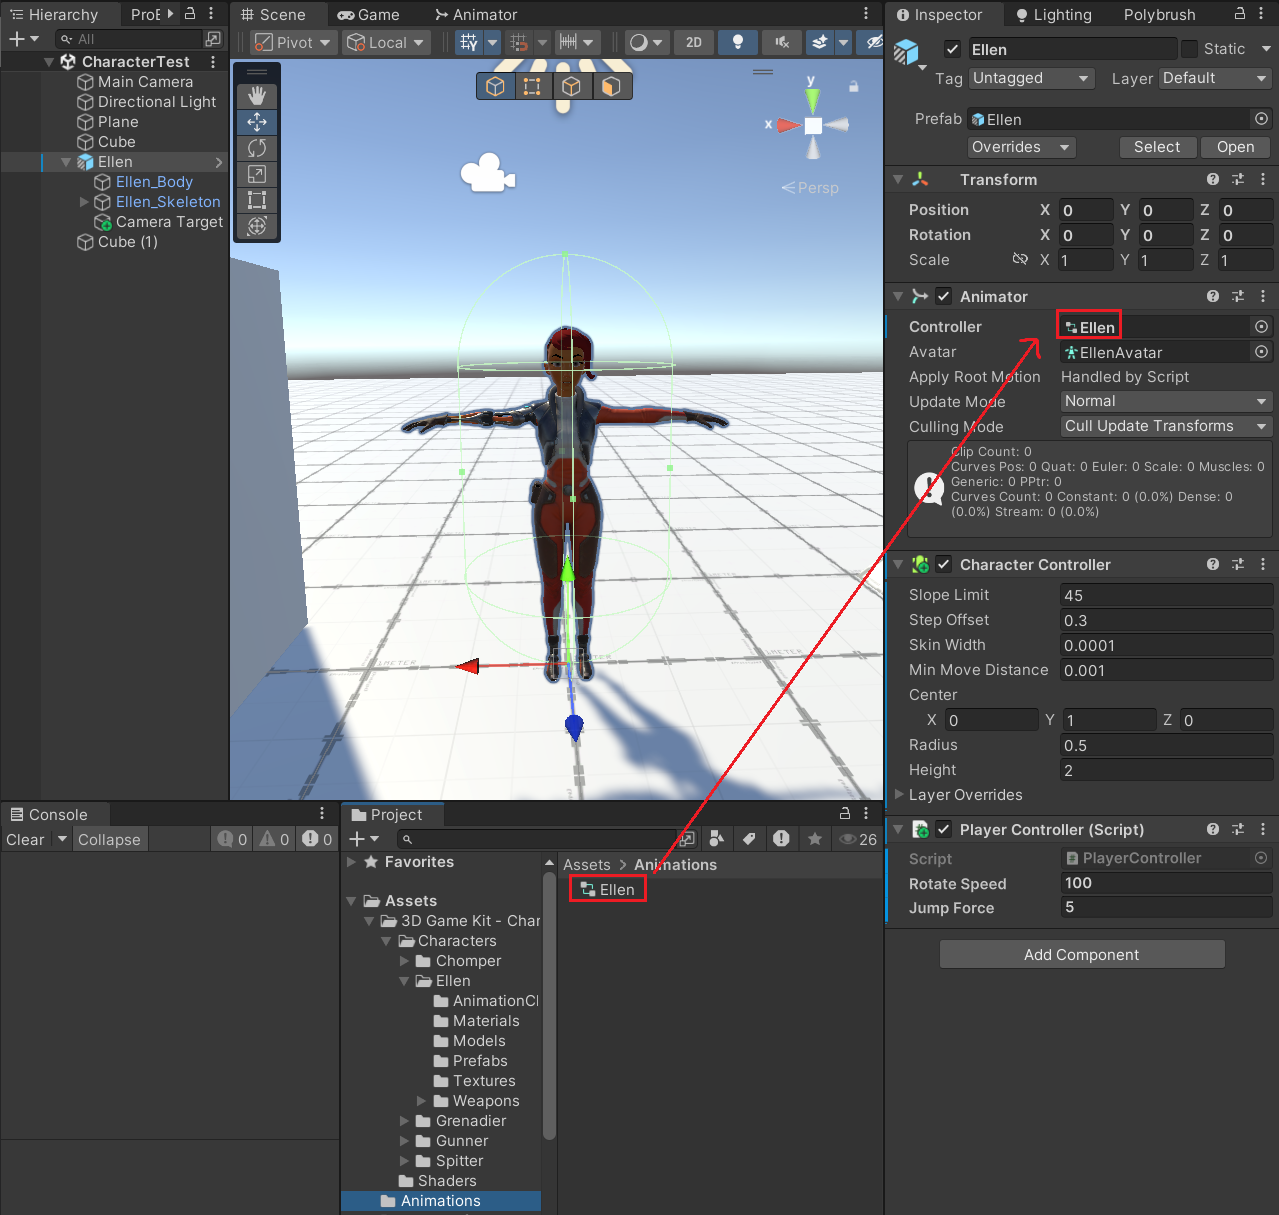Click the half-shaded cube icon in Scene overlay

click(x=609, y=87)
